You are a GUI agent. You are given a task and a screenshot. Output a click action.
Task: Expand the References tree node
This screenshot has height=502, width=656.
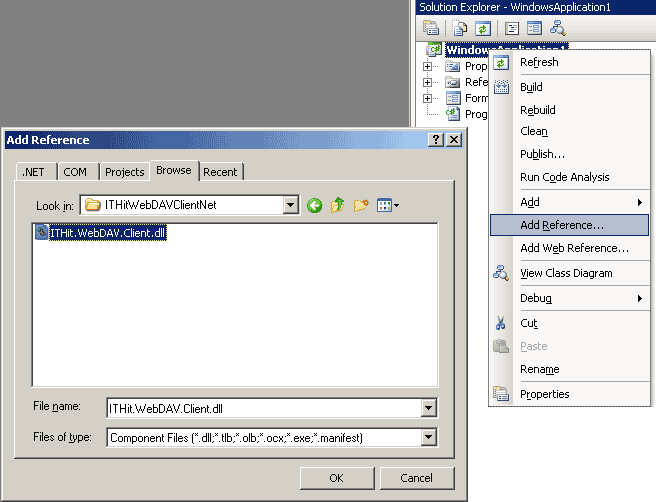tap(427, 82)
